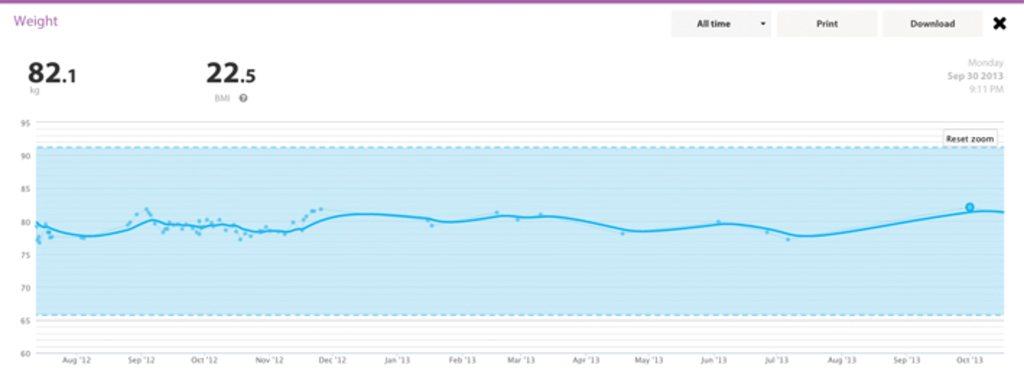Click the BMI help question mark icon

tap(243, 98)
